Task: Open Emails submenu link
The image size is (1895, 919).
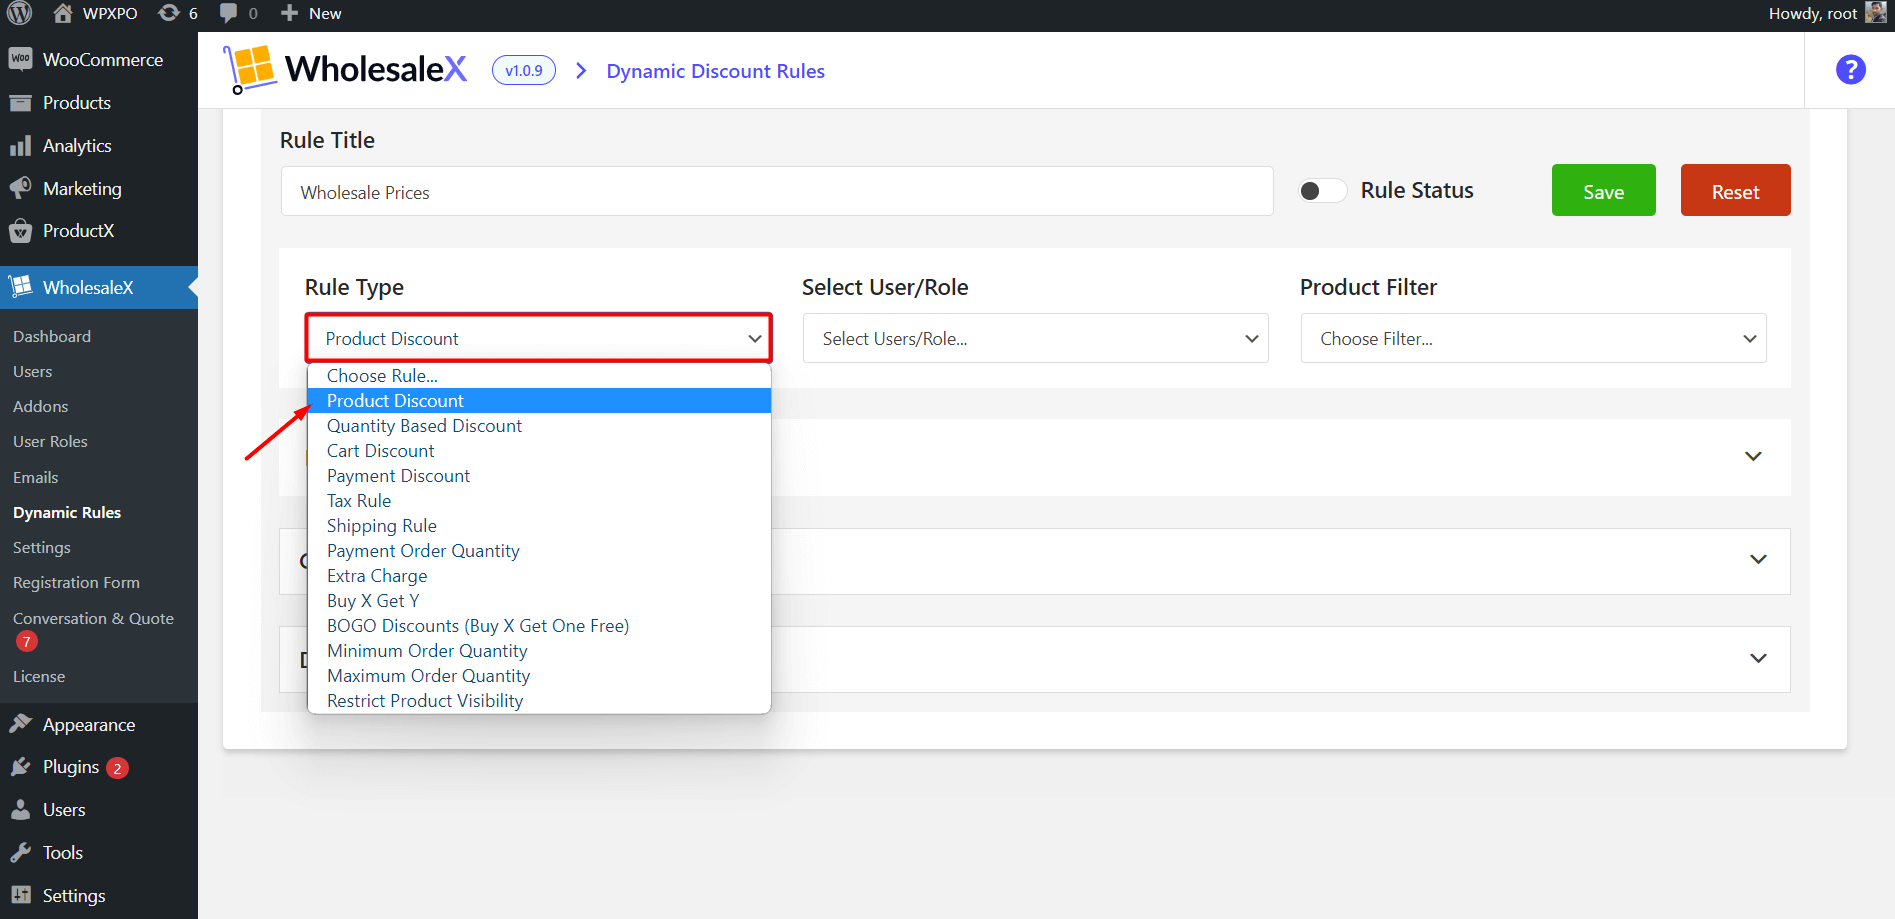Action: [x=36, y=478]
